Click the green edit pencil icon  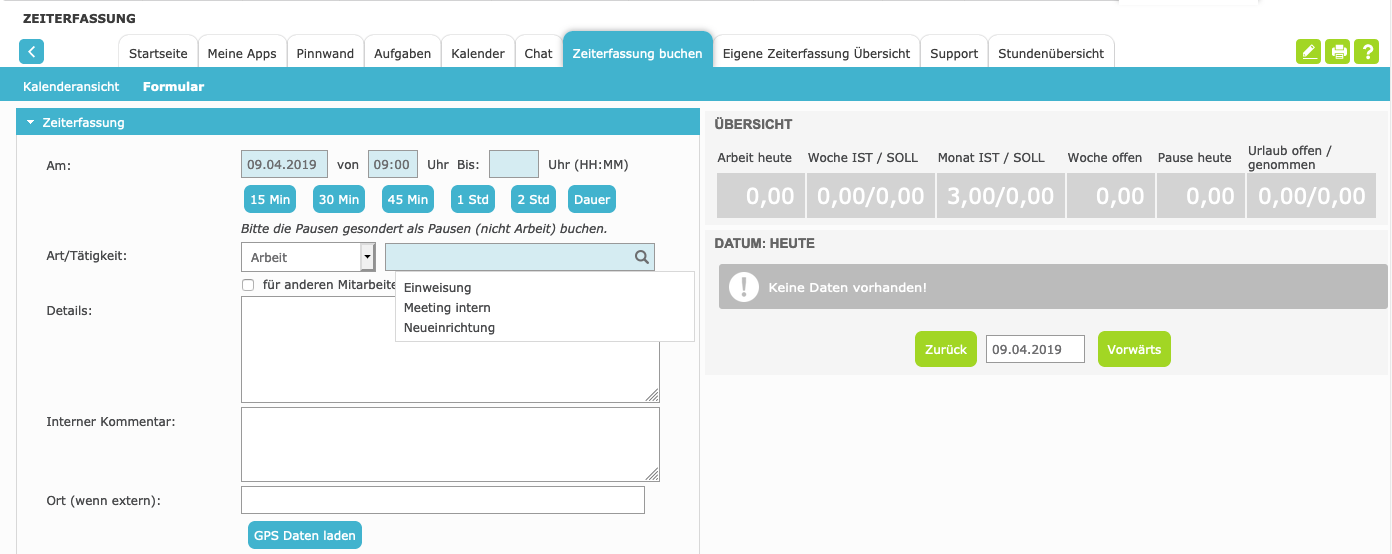pyautogui.click(x=1308, y=53)
